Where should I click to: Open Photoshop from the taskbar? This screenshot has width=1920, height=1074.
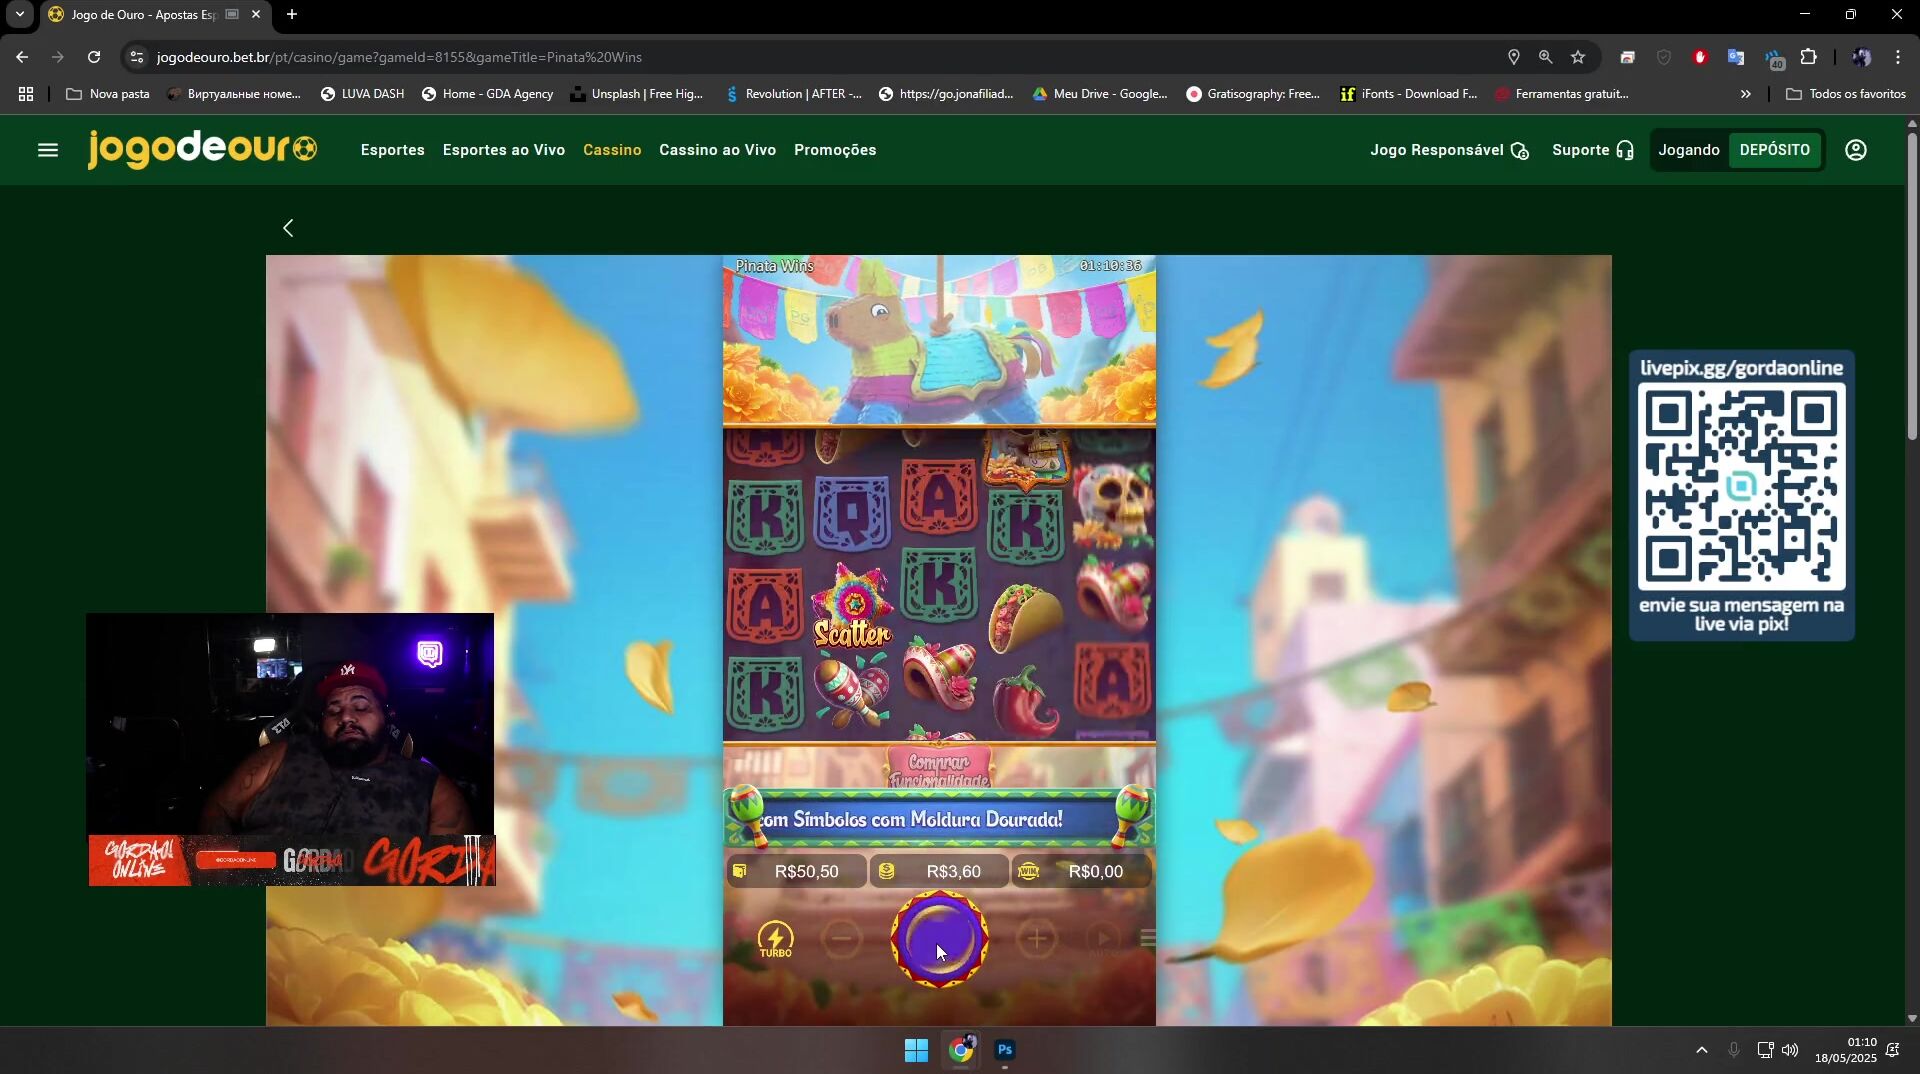(x=1005, y=1050)
